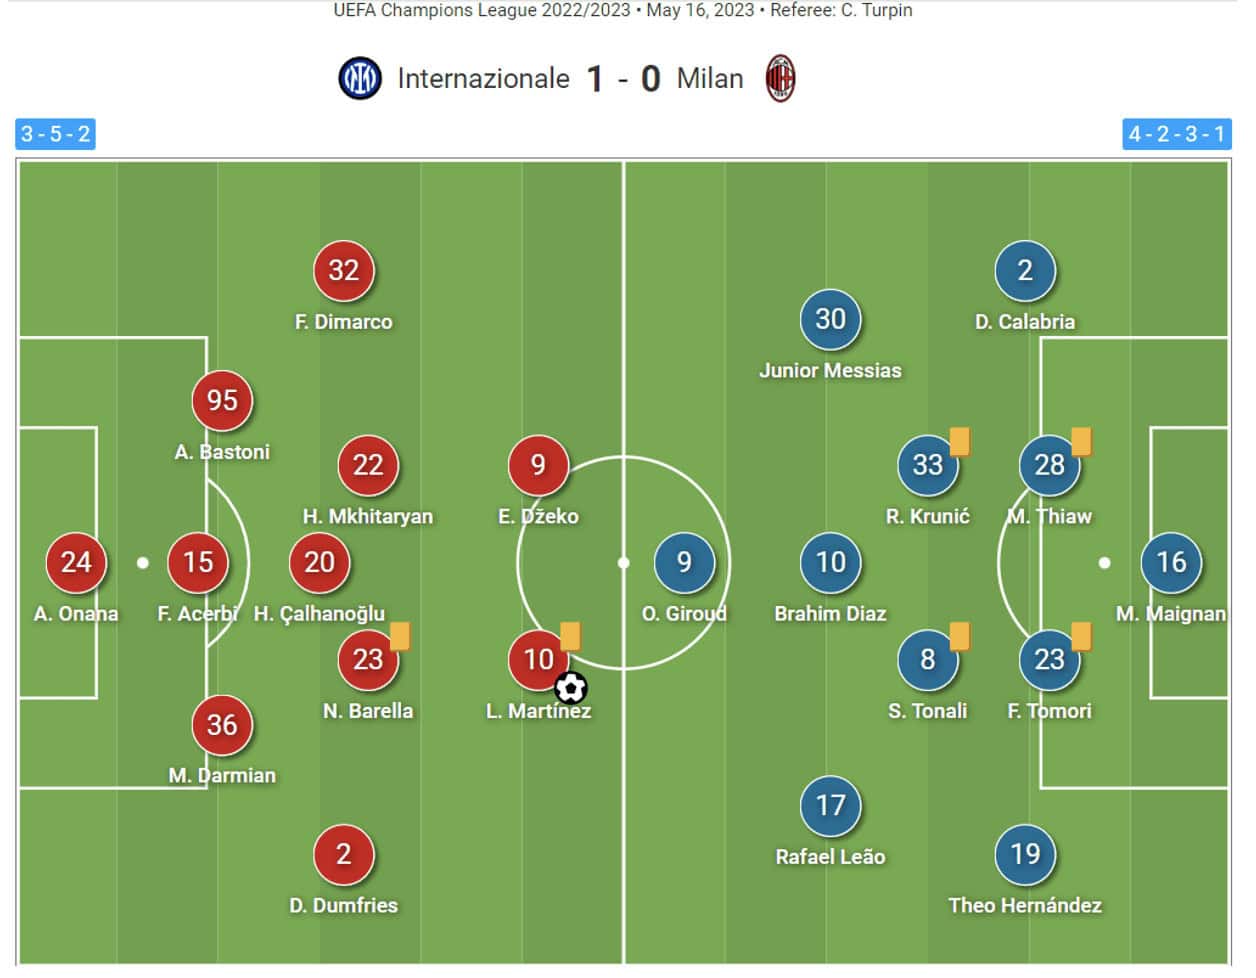The height and width of the screenshot is (978, 1256).
Task: Select the 4-2-3-1 formation badge
Action: tap(1176, 134)
